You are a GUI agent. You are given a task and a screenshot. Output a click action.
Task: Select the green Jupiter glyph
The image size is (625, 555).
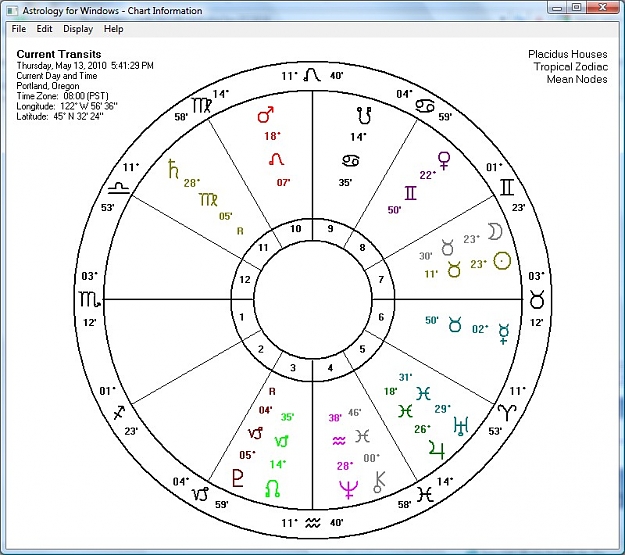click(437, 450)
